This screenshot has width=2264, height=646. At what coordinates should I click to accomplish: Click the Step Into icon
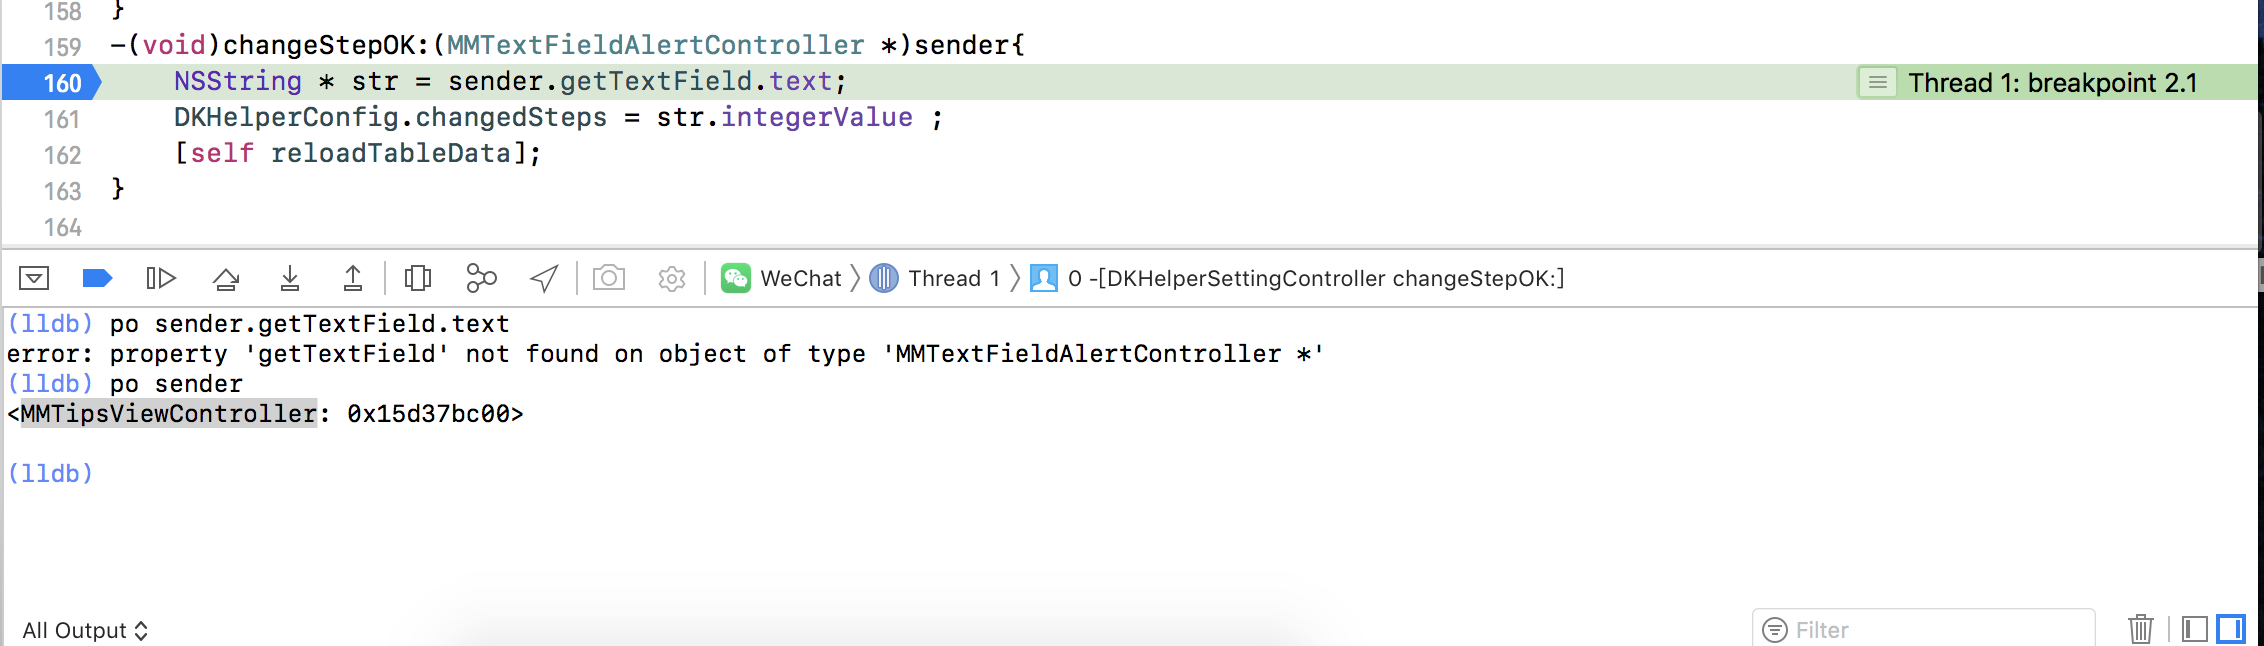[x=289, y=278]
